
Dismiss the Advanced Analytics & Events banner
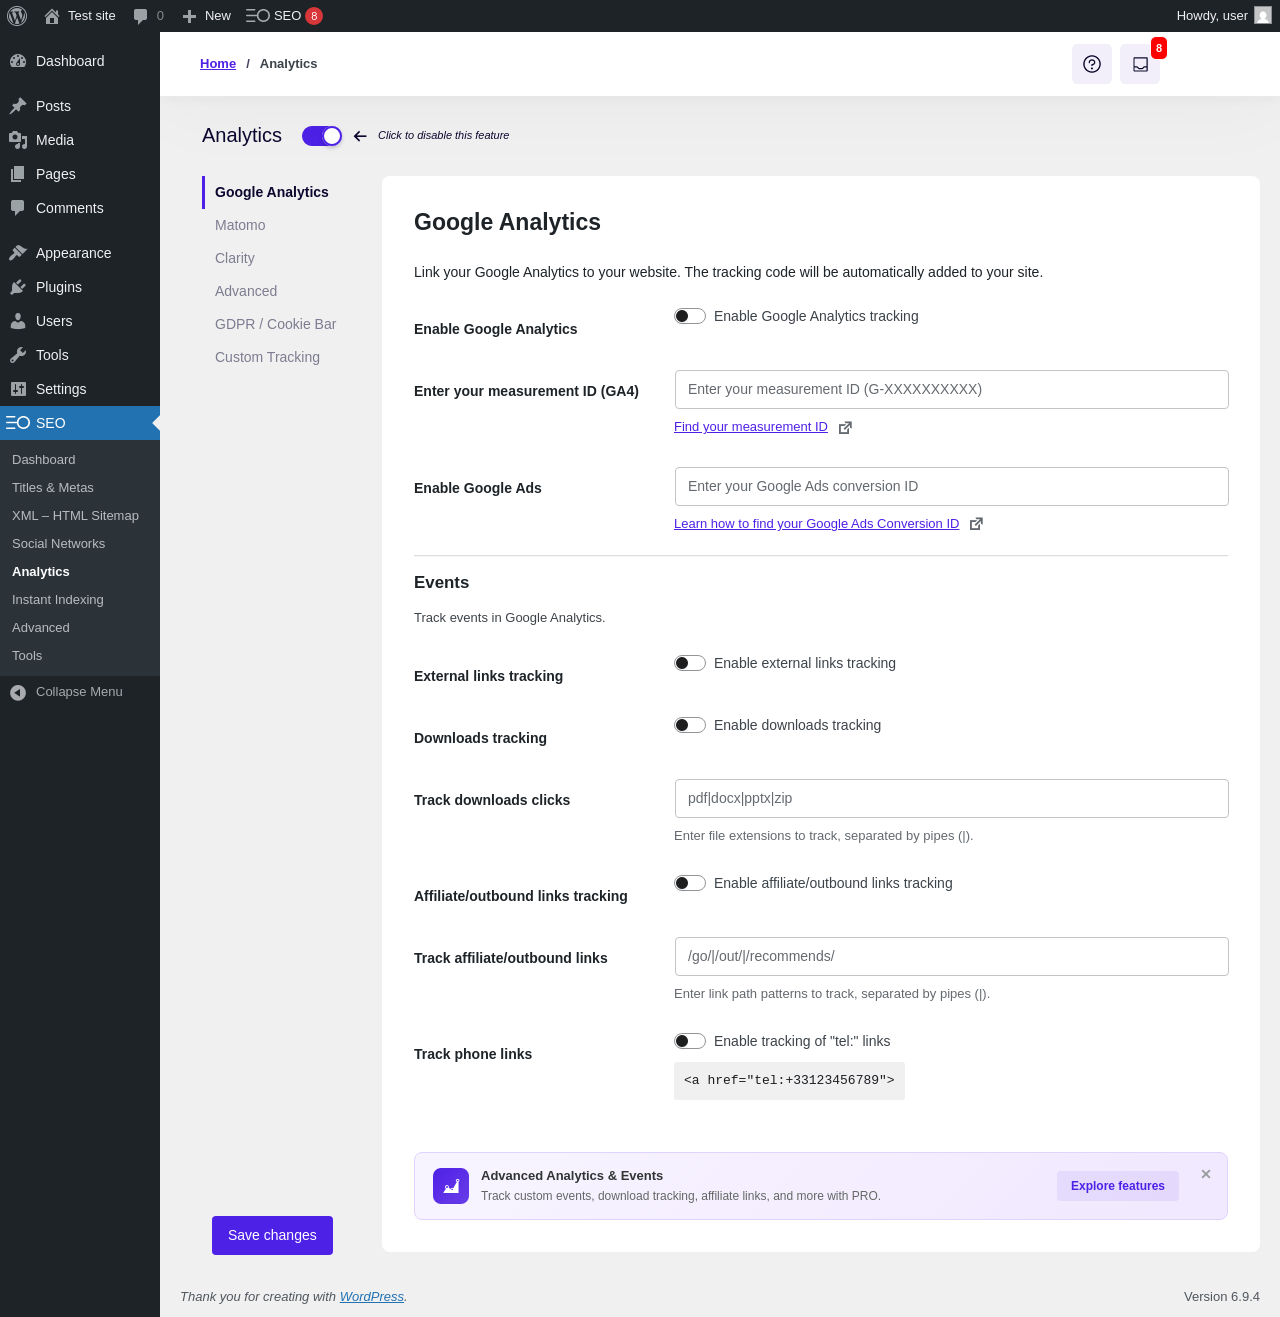1206,1174
